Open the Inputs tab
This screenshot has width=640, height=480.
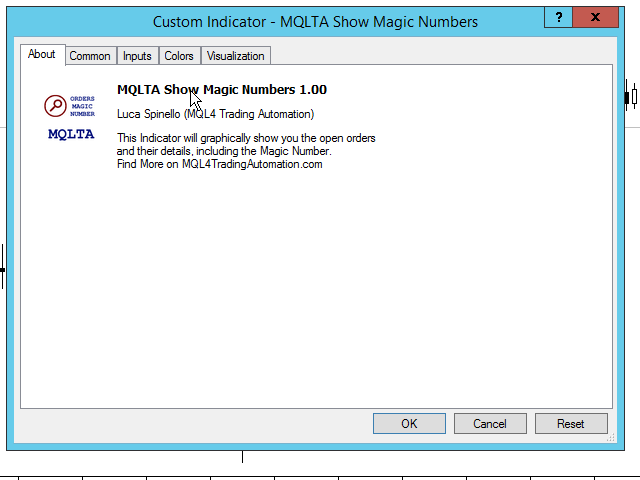coord(137,56)
